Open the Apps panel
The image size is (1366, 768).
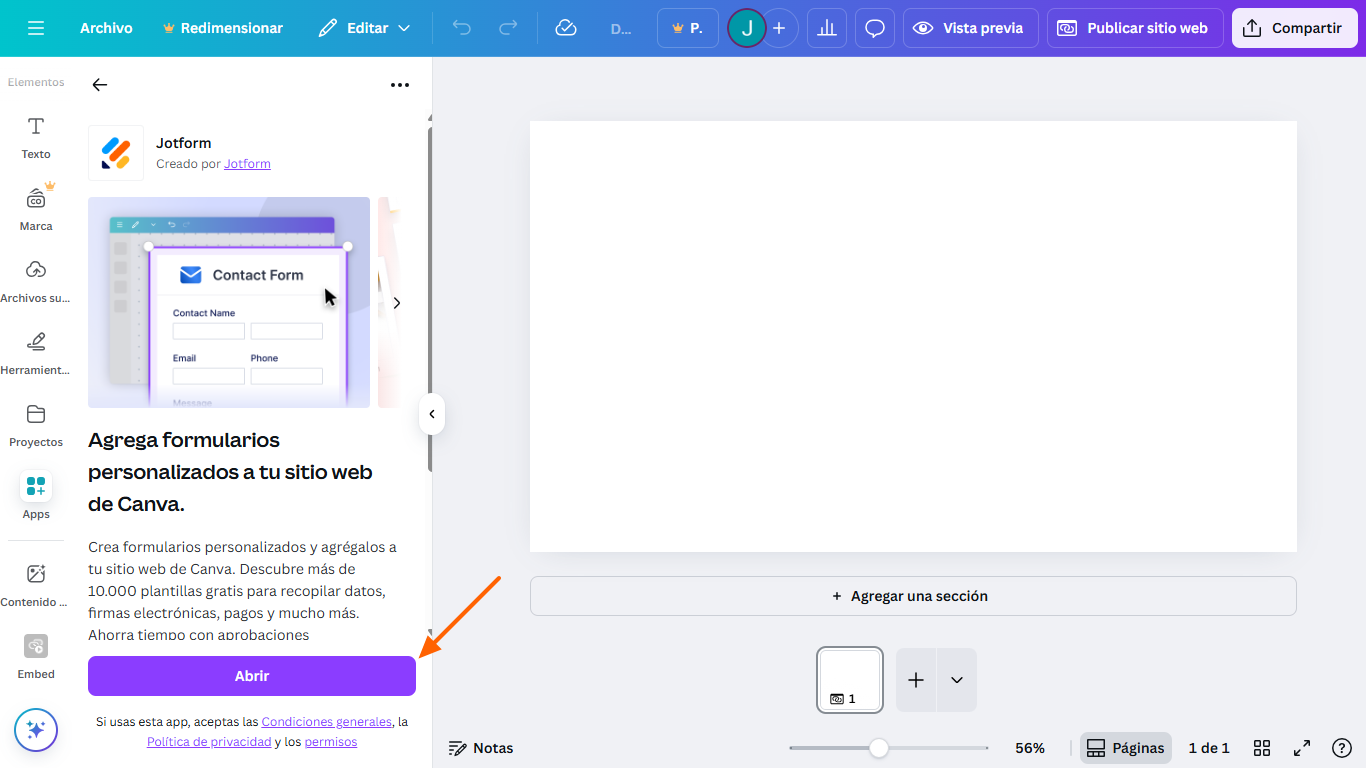tap(36, 497)
